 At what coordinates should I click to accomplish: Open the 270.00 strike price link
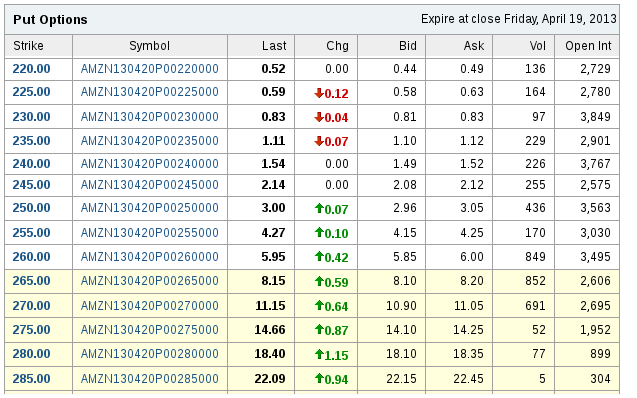[x=31, y=305]
